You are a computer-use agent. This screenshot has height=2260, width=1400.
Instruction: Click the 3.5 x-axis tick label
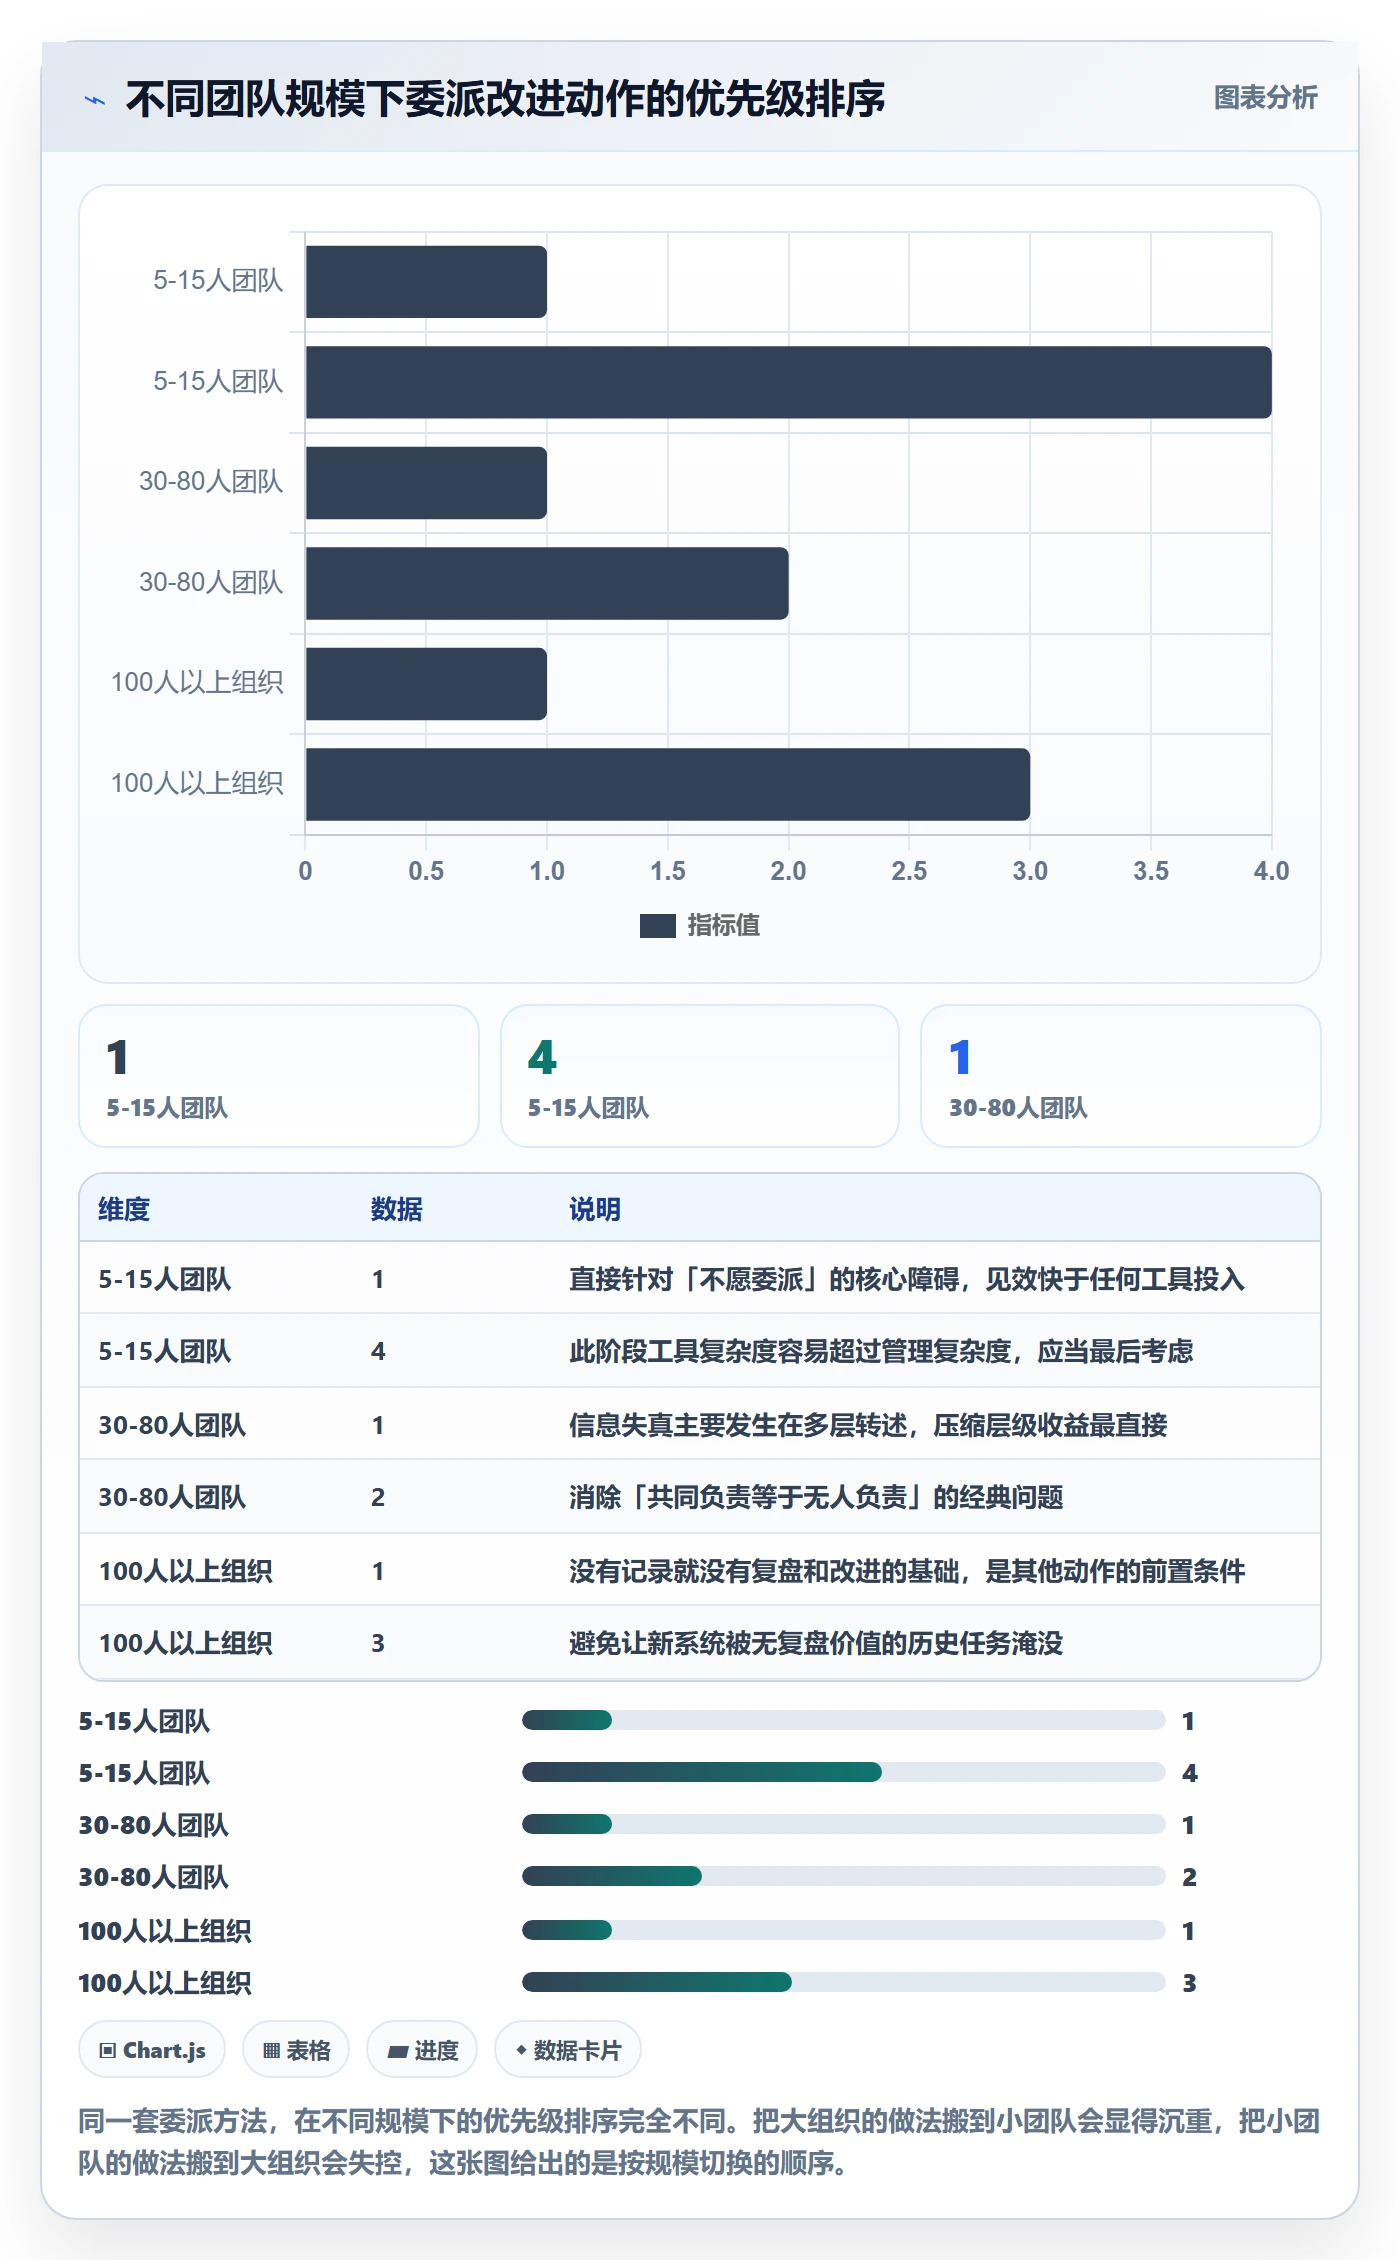coord(1151,871)
